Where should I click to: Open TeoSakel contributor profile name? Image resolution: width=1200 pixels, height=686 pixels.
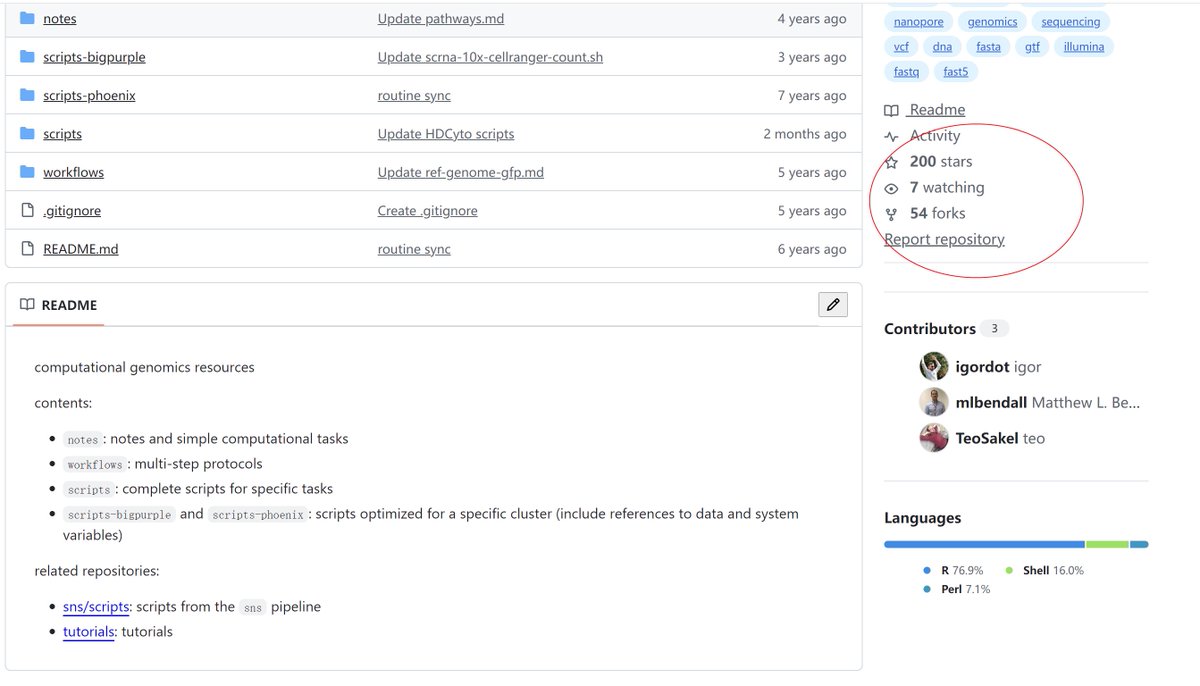988,439
